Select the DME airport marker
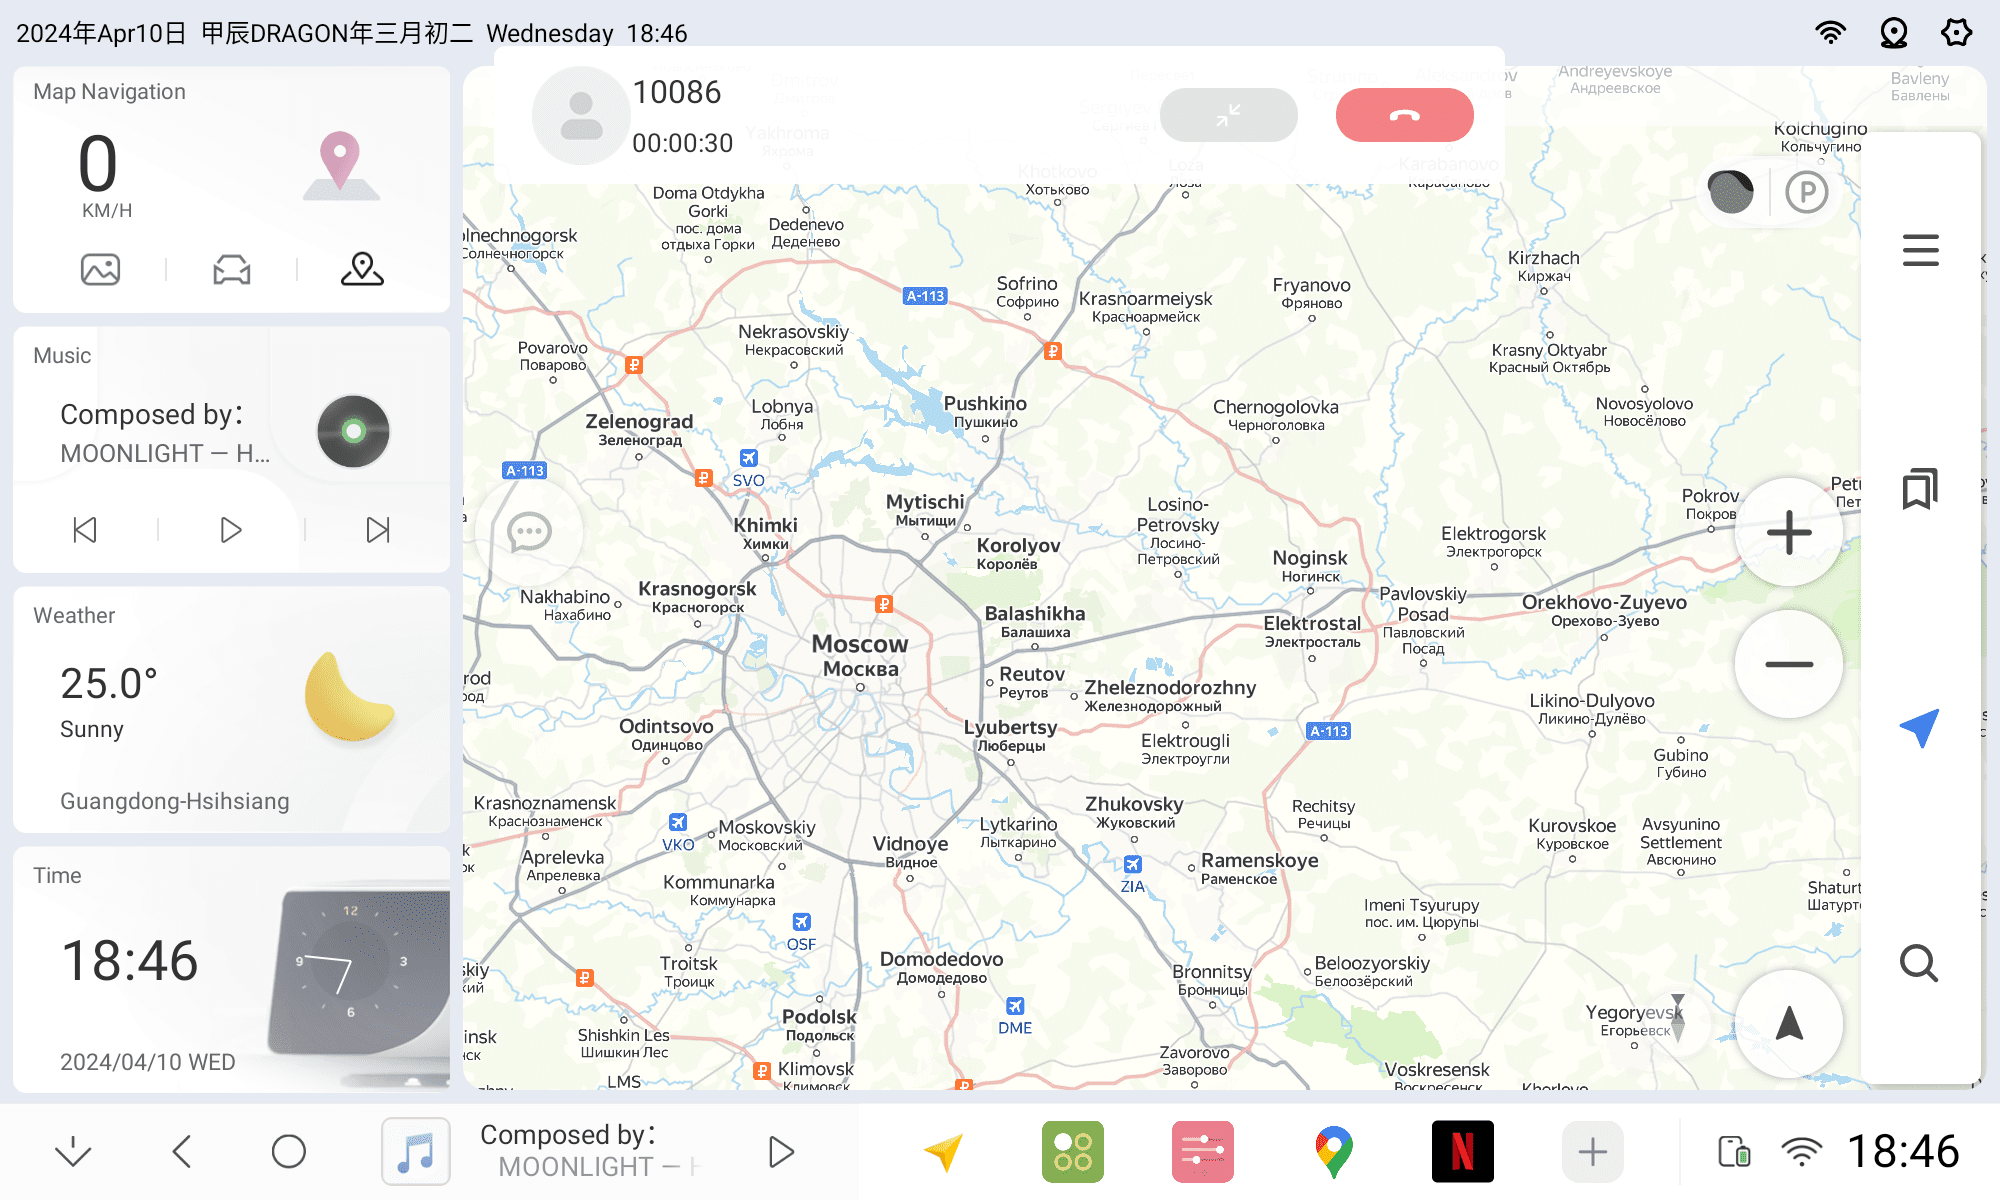The width and height of the screenshot is (2000, 1200). click(x=1015, y=1016)
